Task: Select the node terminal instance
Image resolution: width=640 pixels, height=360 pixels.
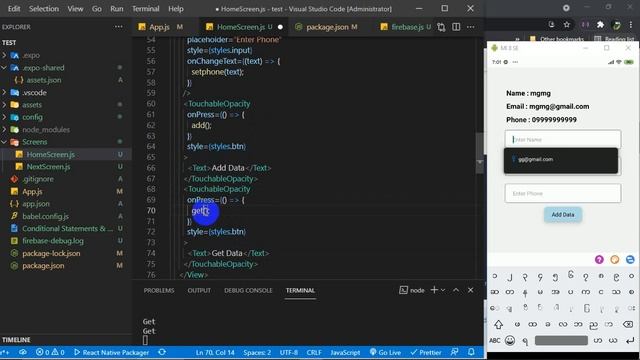Action: (x=411, y=290)
